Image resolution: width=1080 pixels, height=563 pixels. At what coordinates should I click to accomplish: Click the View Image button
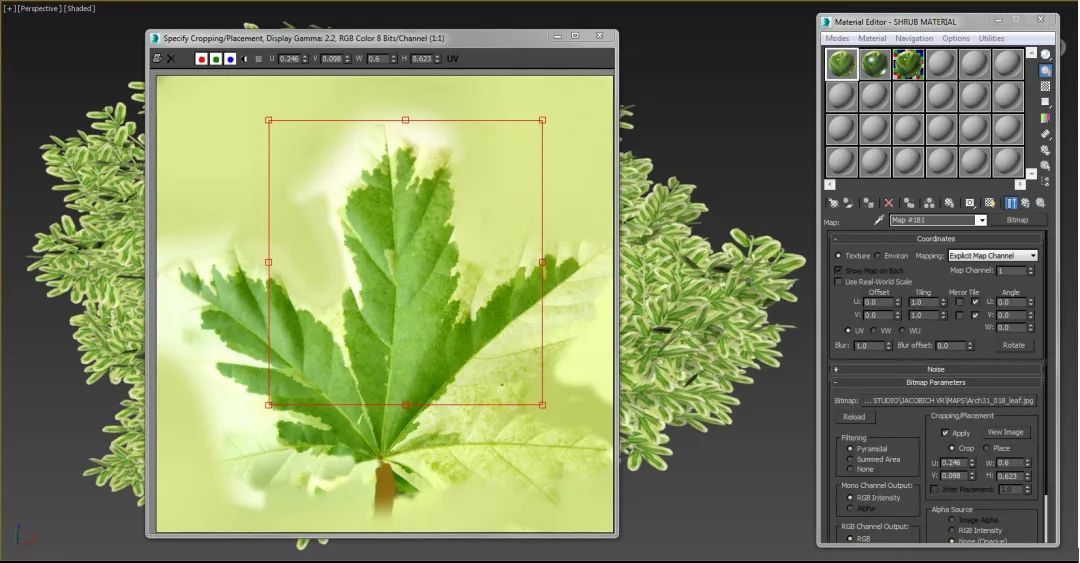click(x=1005, y=432)
